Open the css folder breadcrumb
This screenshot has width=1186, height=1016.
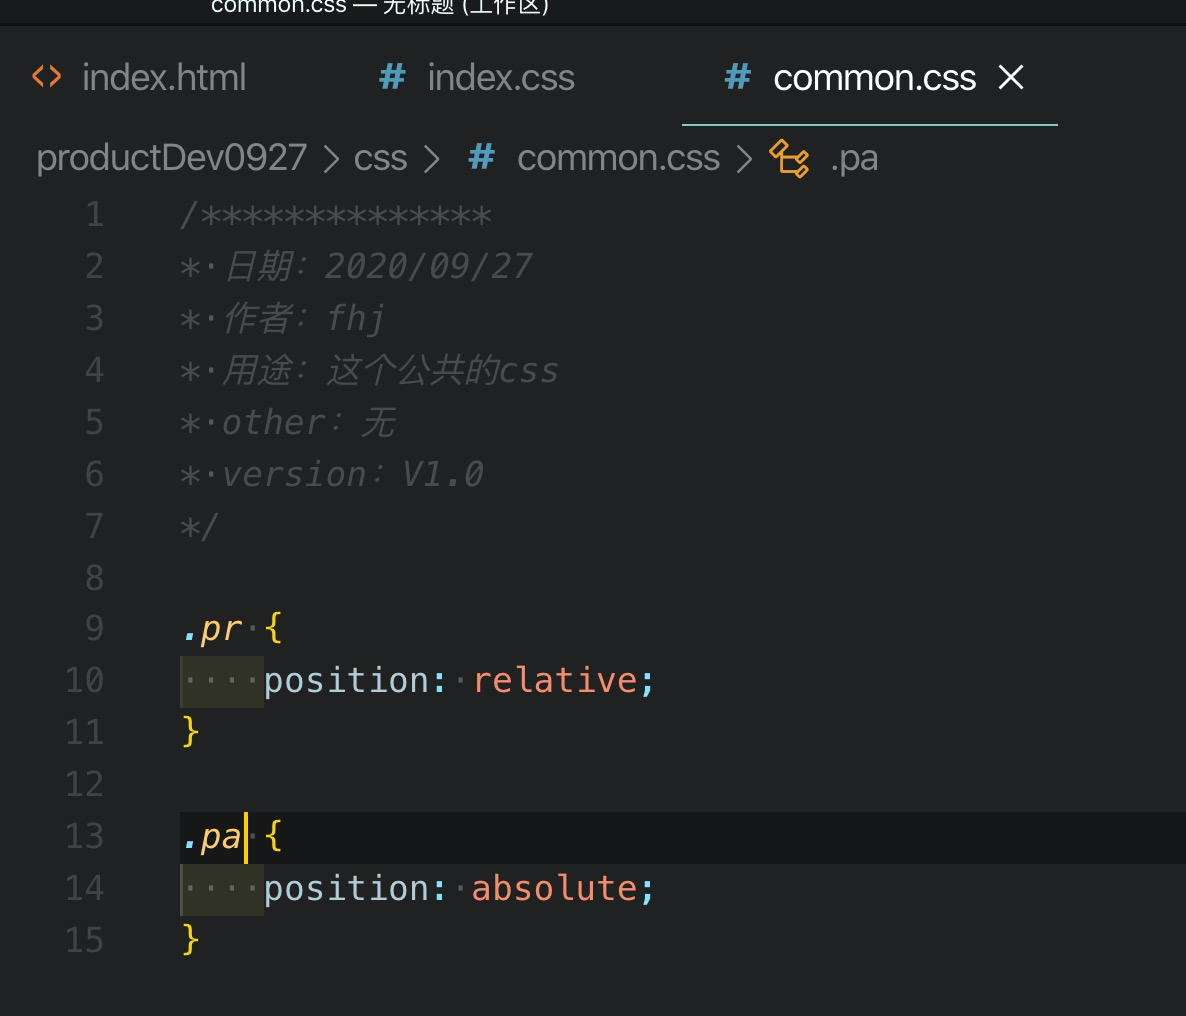point(380,158)
